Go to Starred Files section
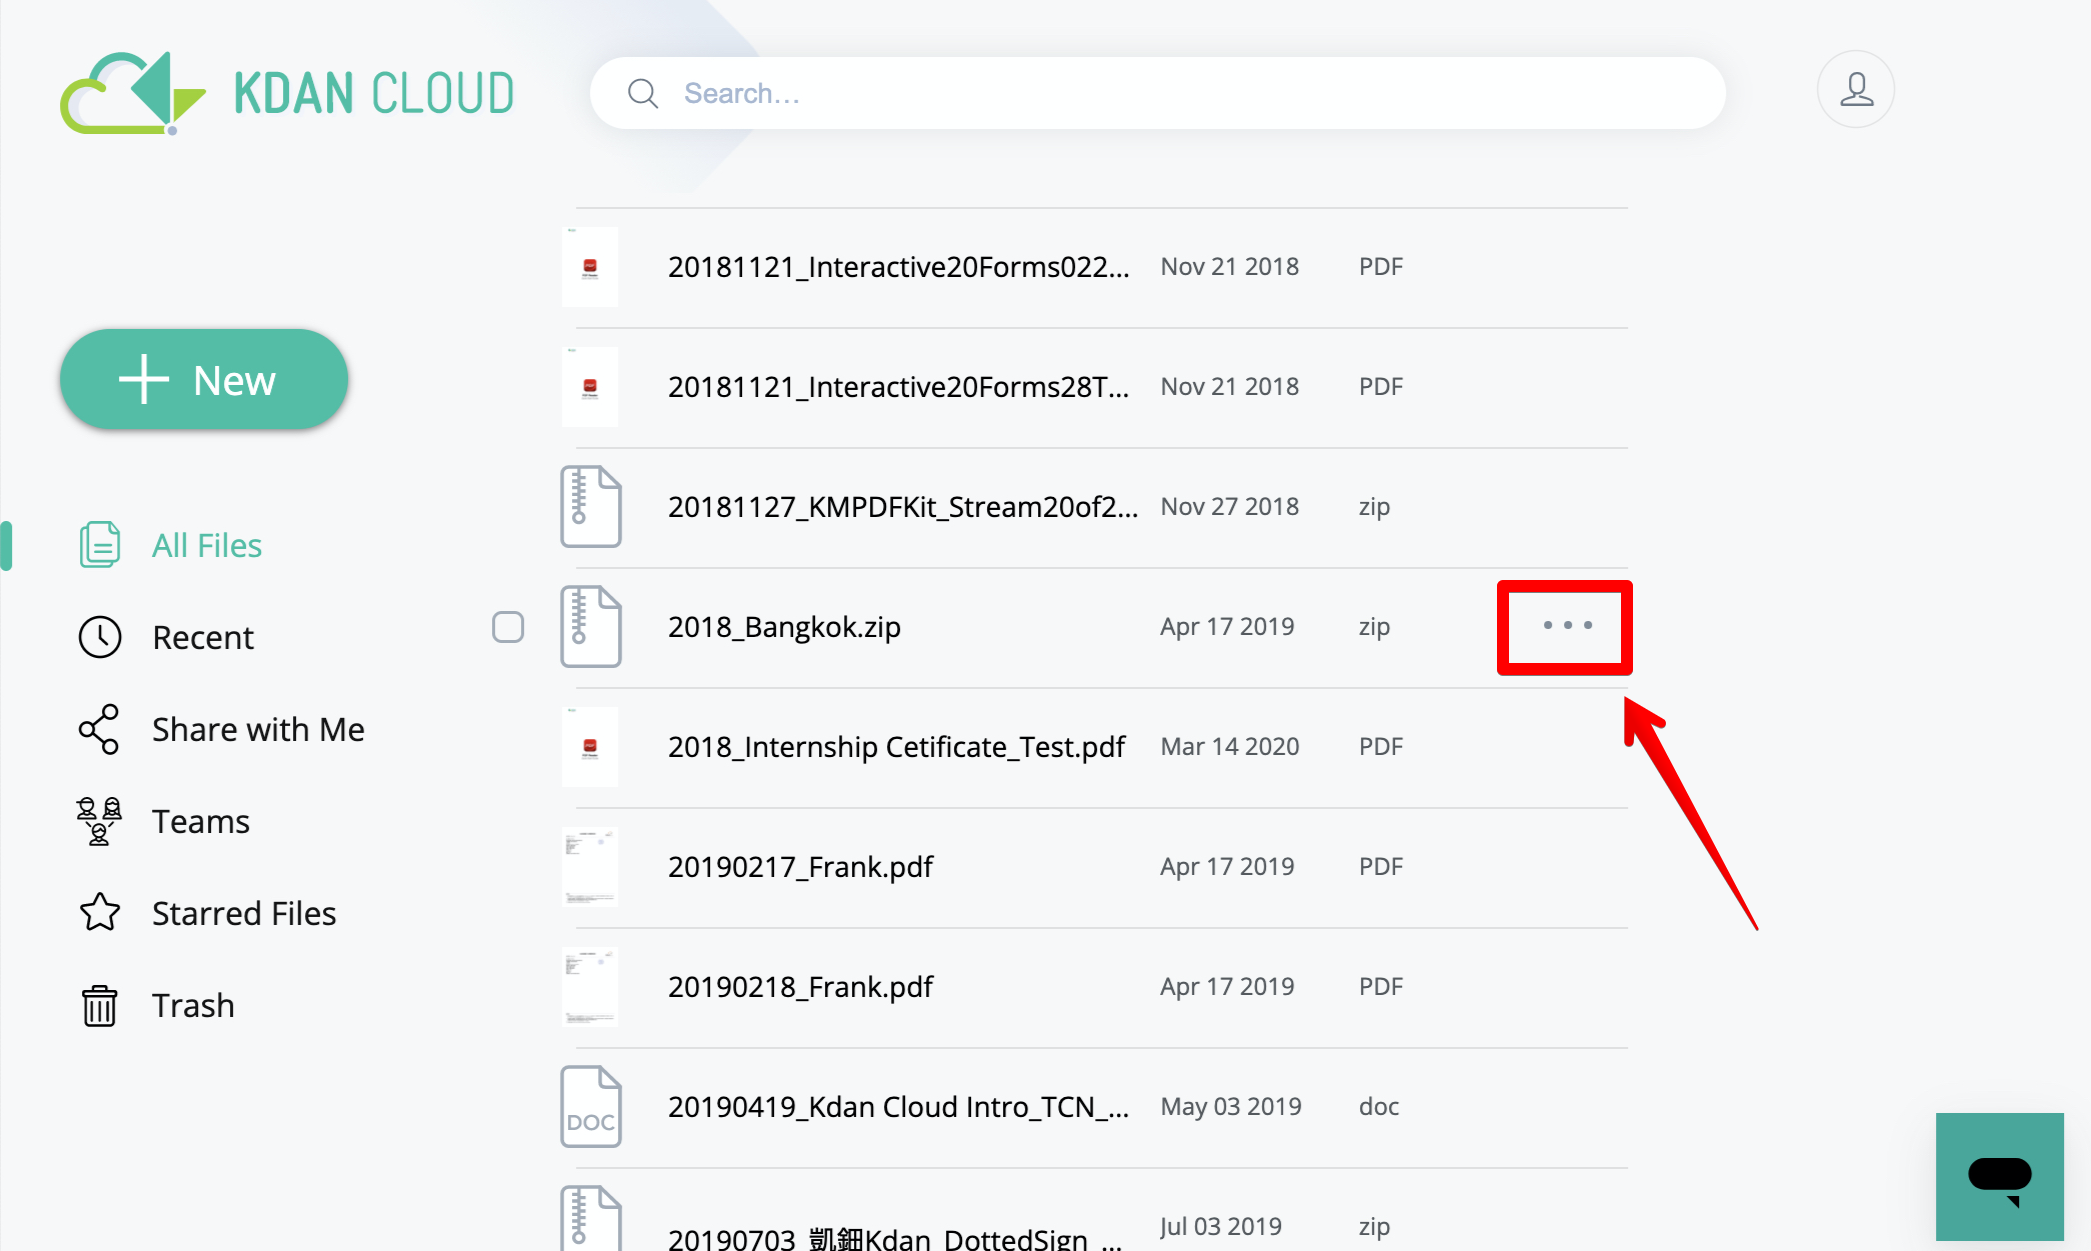This screenshot has width=2091, height=1251. [x=243, y=913]
